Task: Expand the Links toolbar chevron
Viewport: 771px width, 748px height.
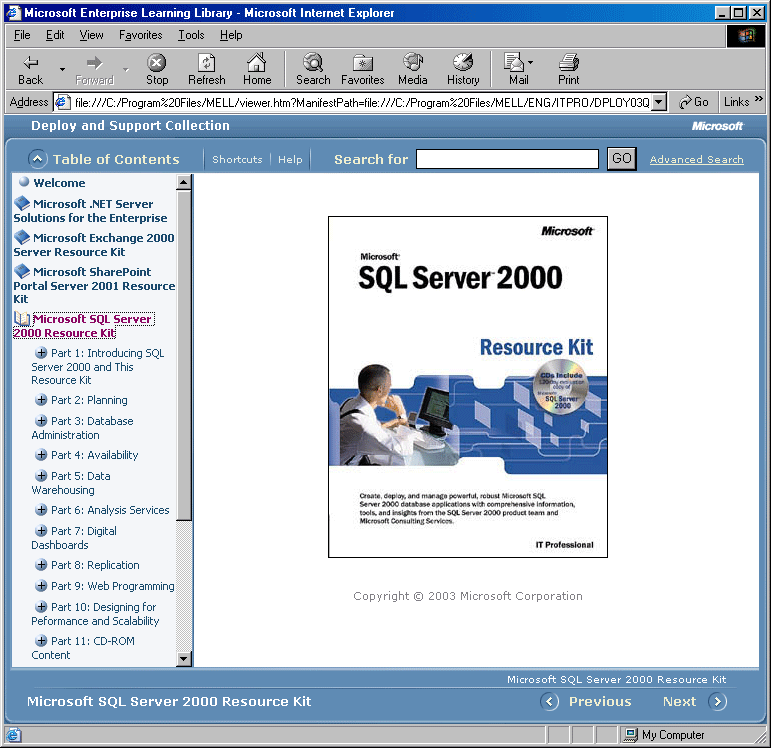Action: (x=759, y=98)
